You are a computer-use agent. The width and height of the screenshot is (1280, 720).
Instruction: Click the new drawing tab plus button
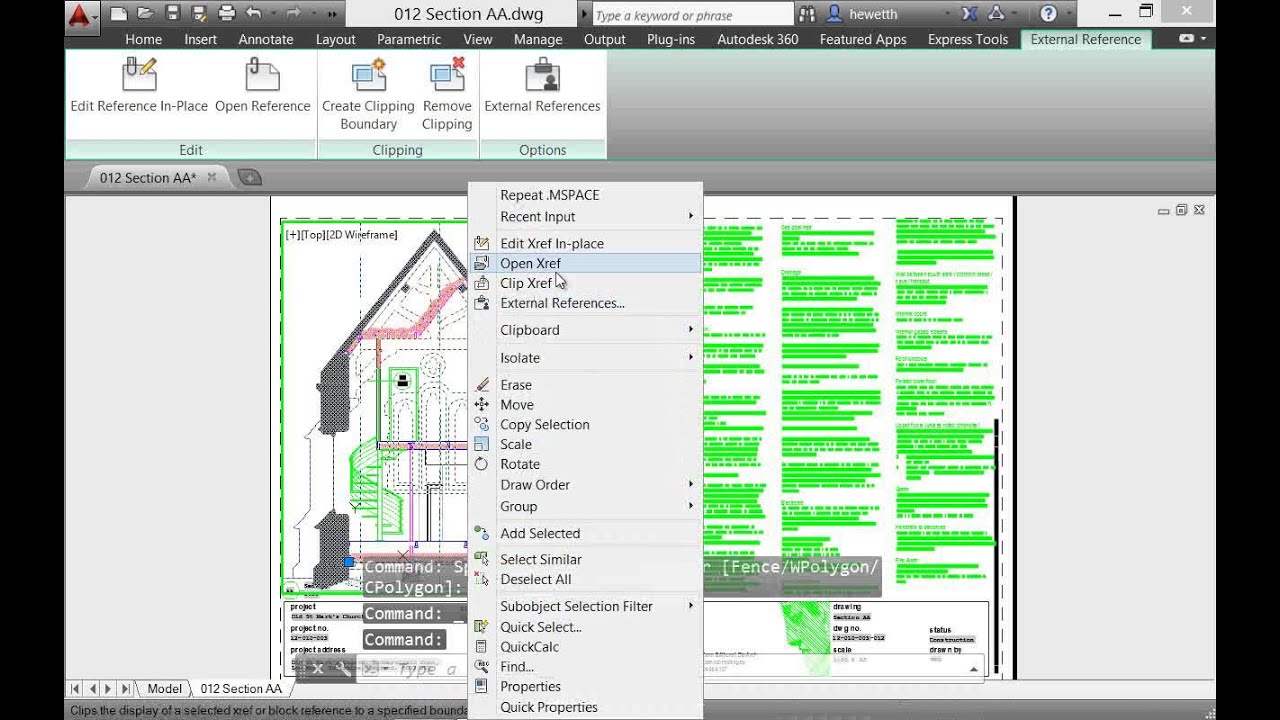coord(250,178)
